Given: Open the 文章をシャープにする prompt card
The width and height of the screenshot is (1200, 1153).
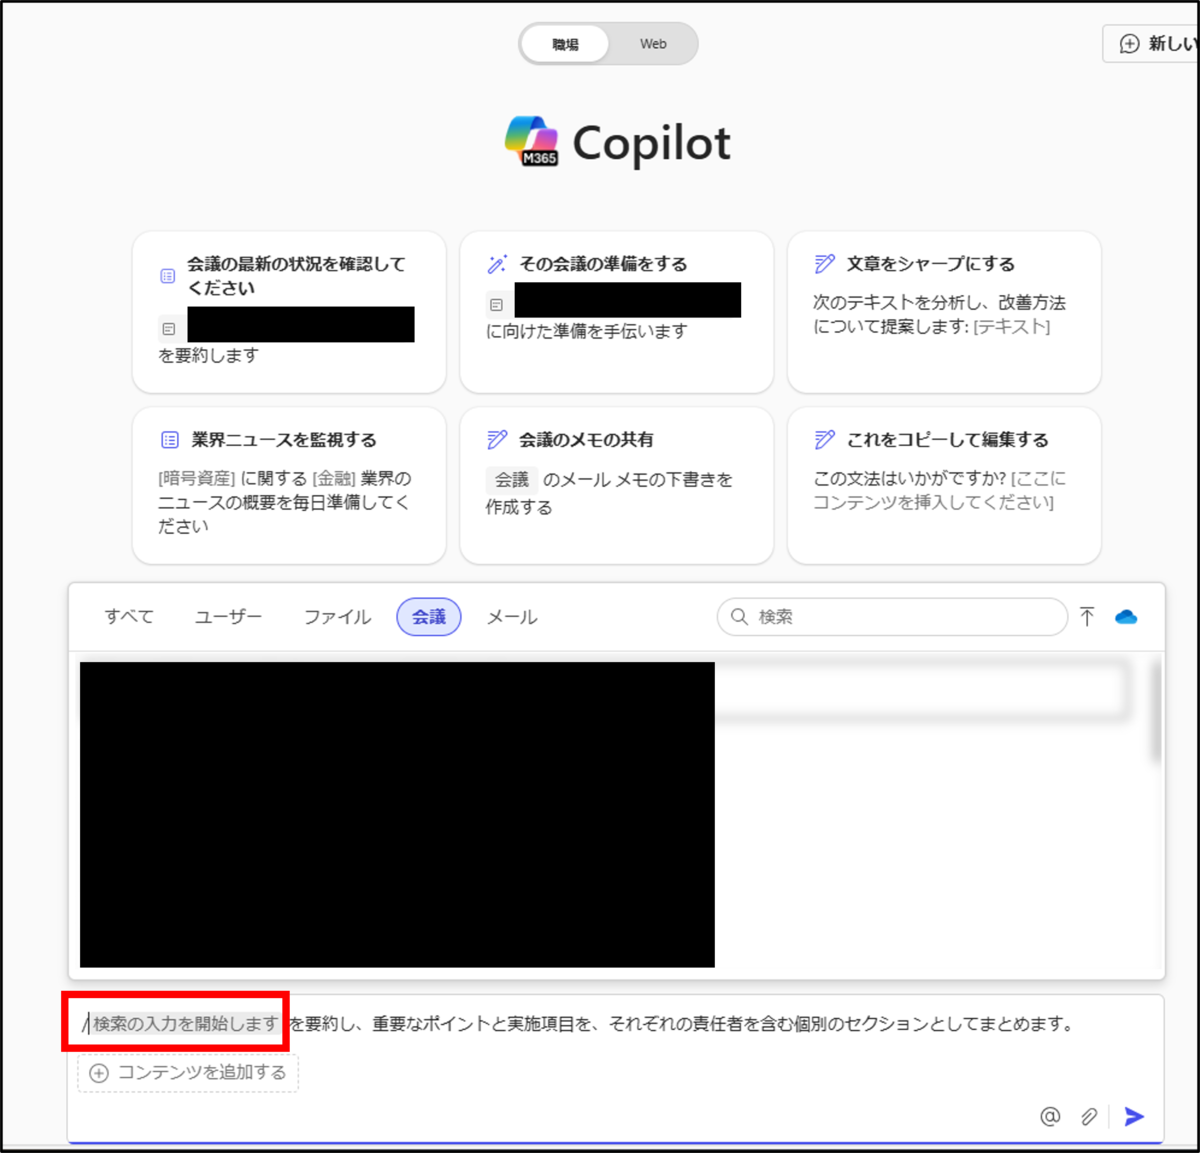Looking at the screenshot, I should point(944,312).
